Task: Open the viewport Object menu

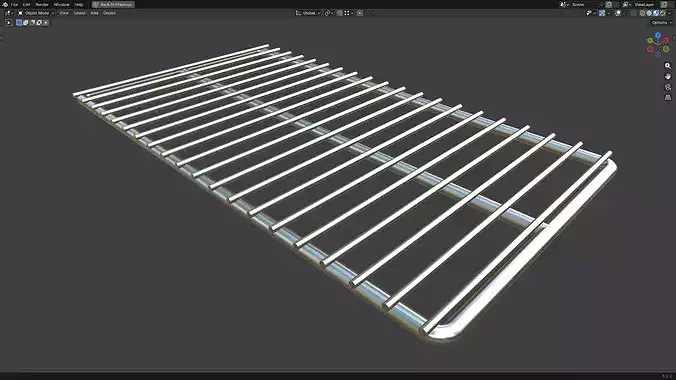Action: point(109,13)
